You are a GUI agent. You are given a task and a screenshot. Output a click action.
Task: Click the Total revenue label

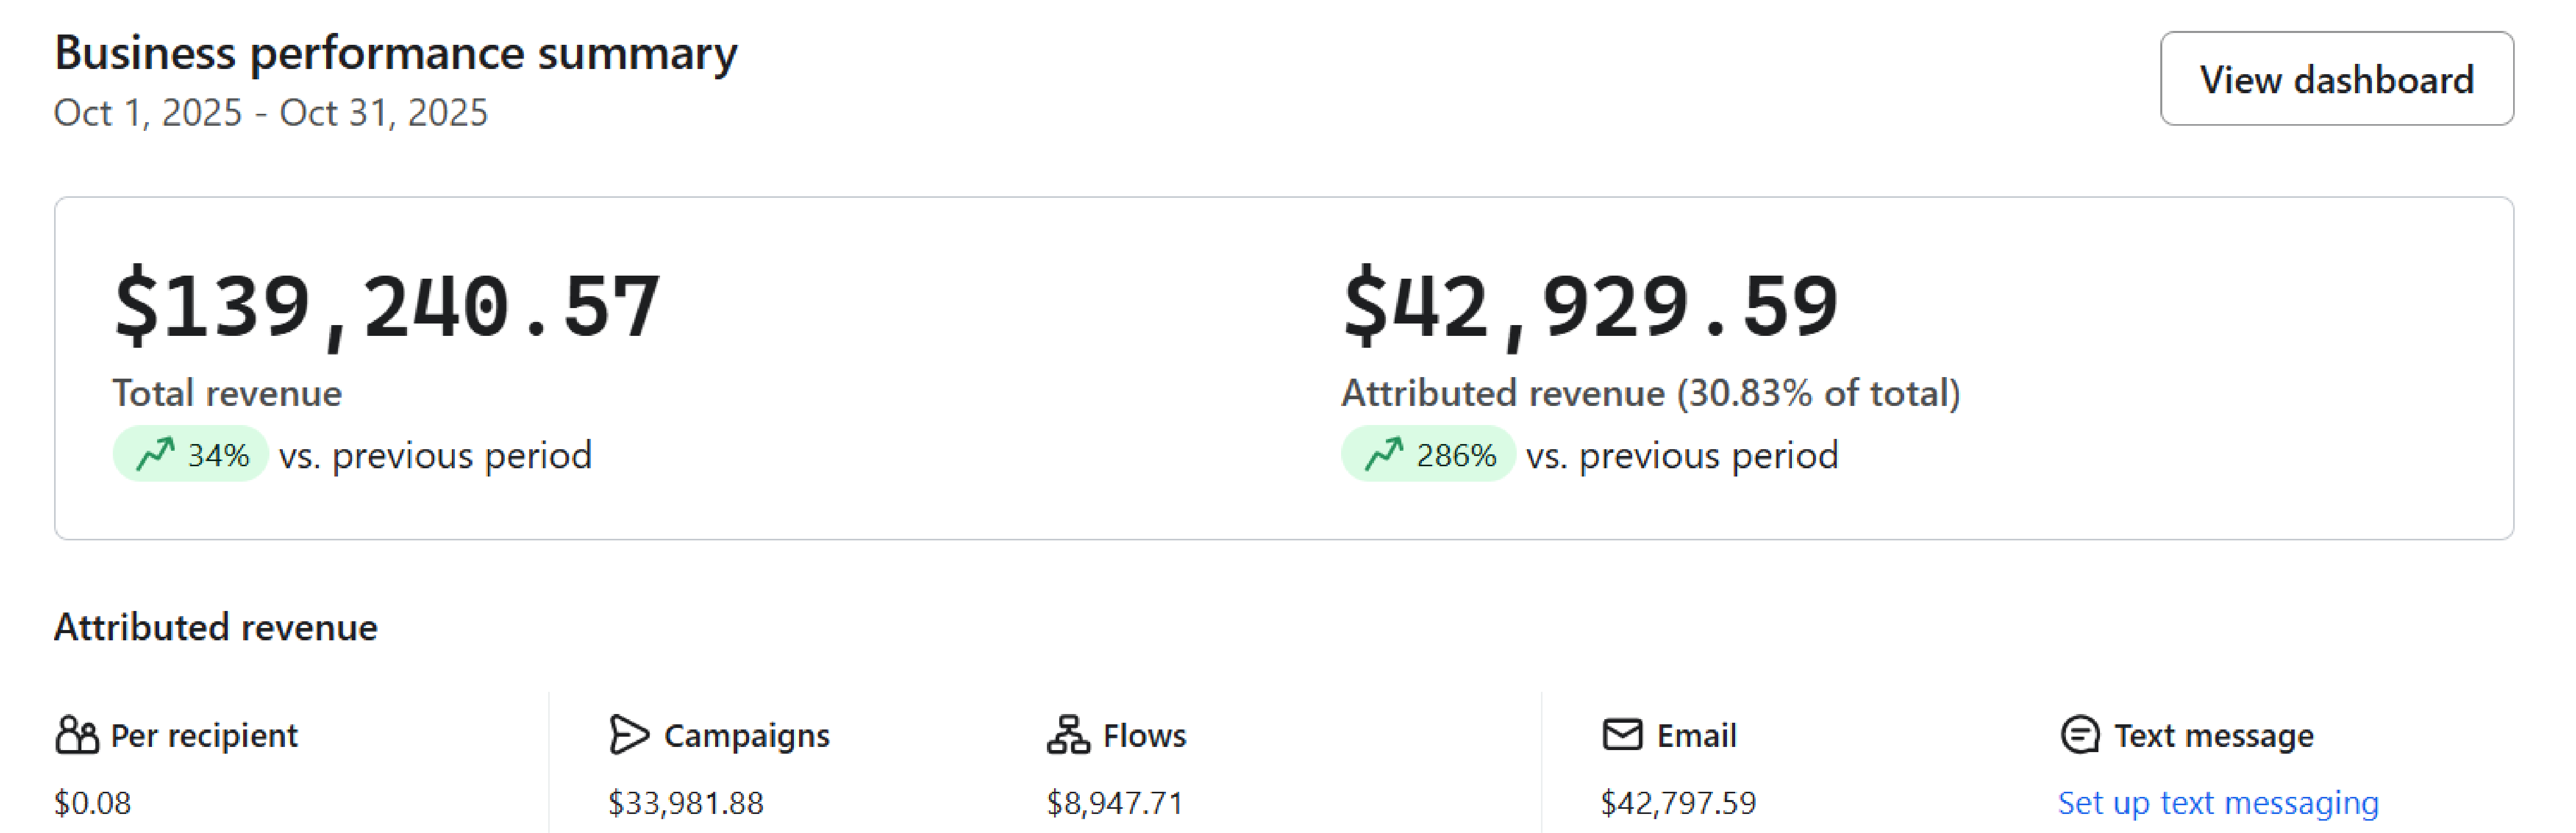(x=227, y=393)
